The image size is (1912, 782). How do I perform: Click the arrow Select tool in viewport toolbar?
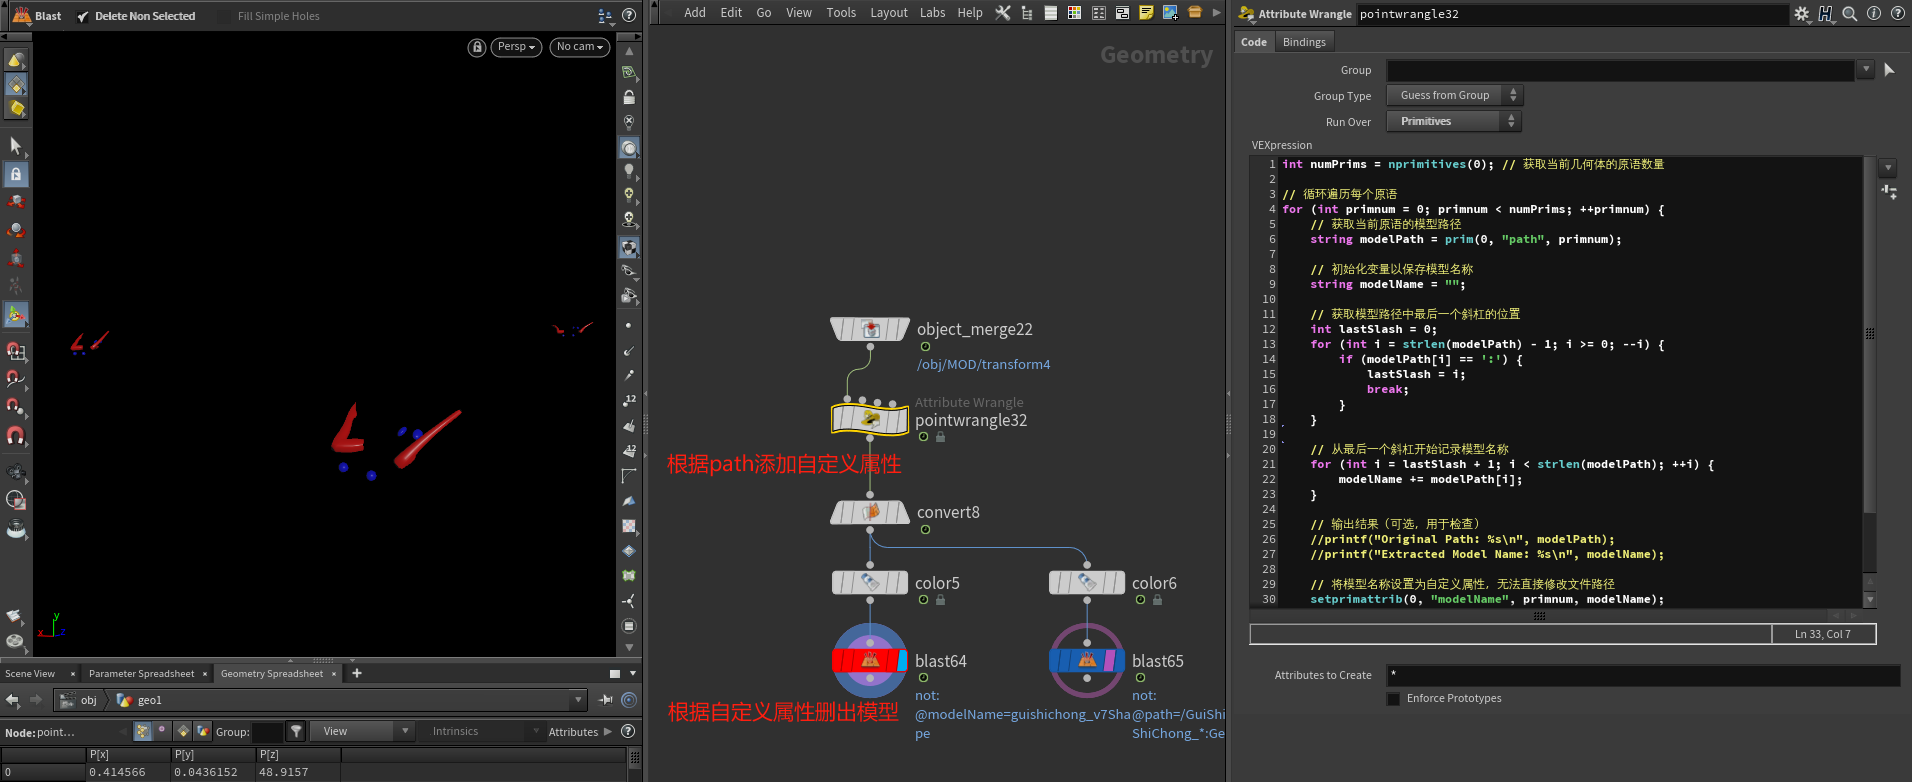point(16,146)
